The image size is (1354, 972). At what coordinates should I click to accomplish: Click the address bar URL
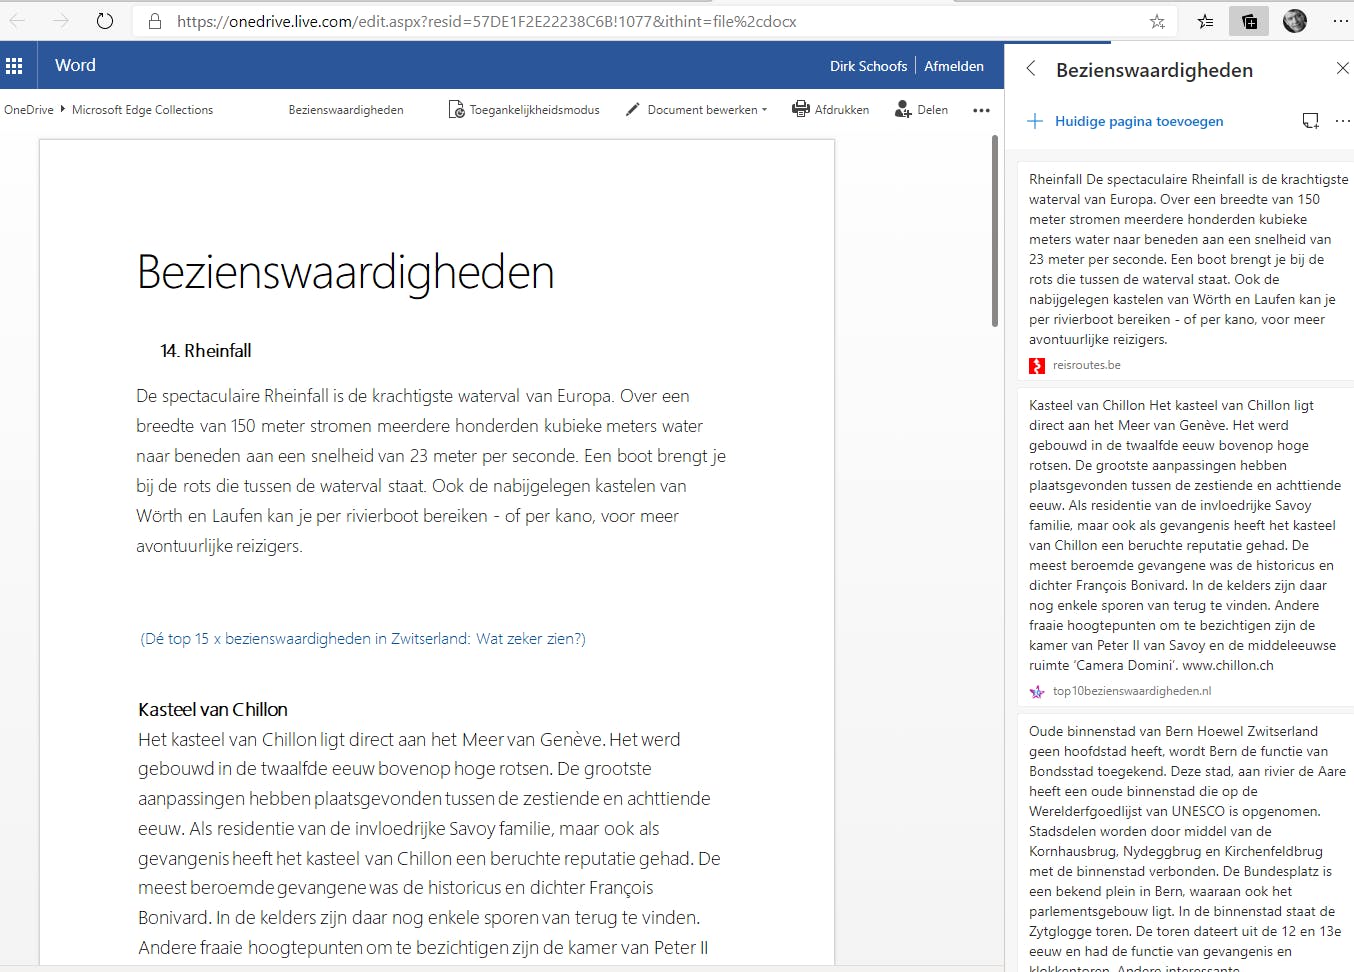pyautogui.click(x=487, y=21)
